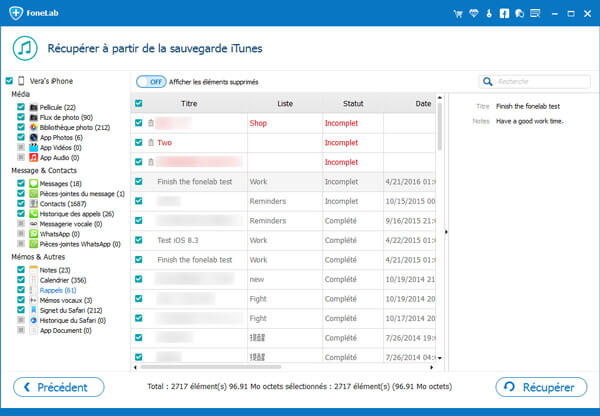Collapse the detail panel splitter arrow
Image resolution: width=600 pixels, height=416 pixels.
tap(446, 232)
